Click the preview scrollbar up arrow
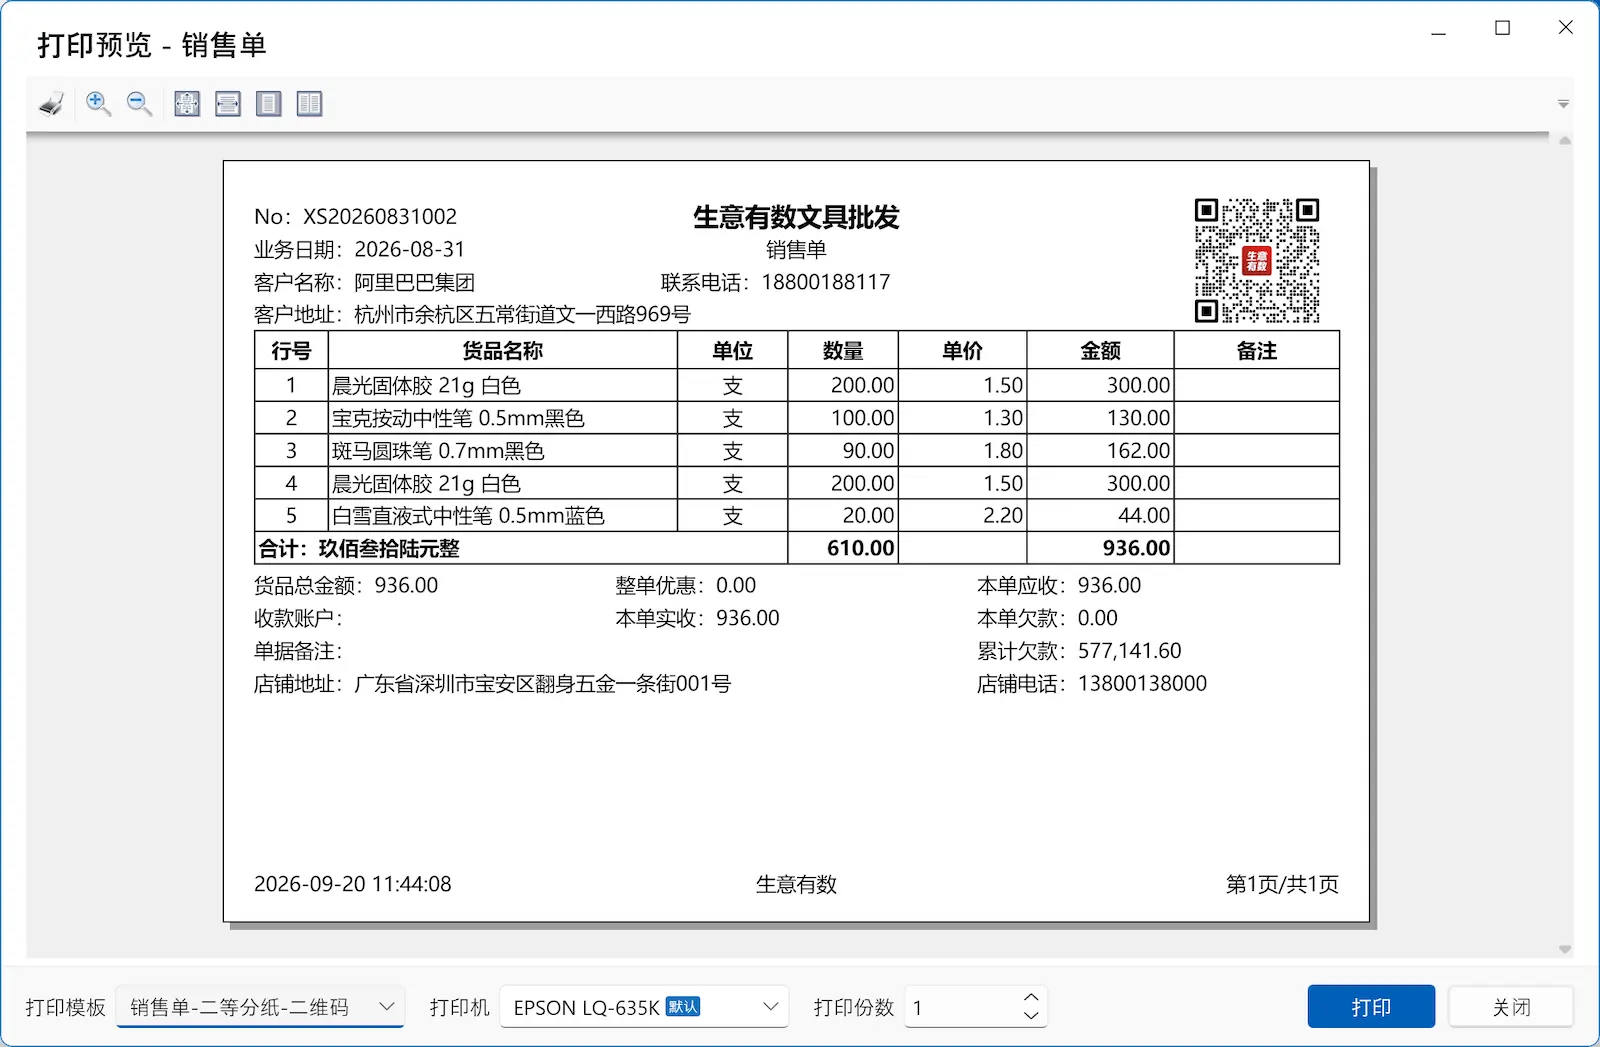 1565,141
